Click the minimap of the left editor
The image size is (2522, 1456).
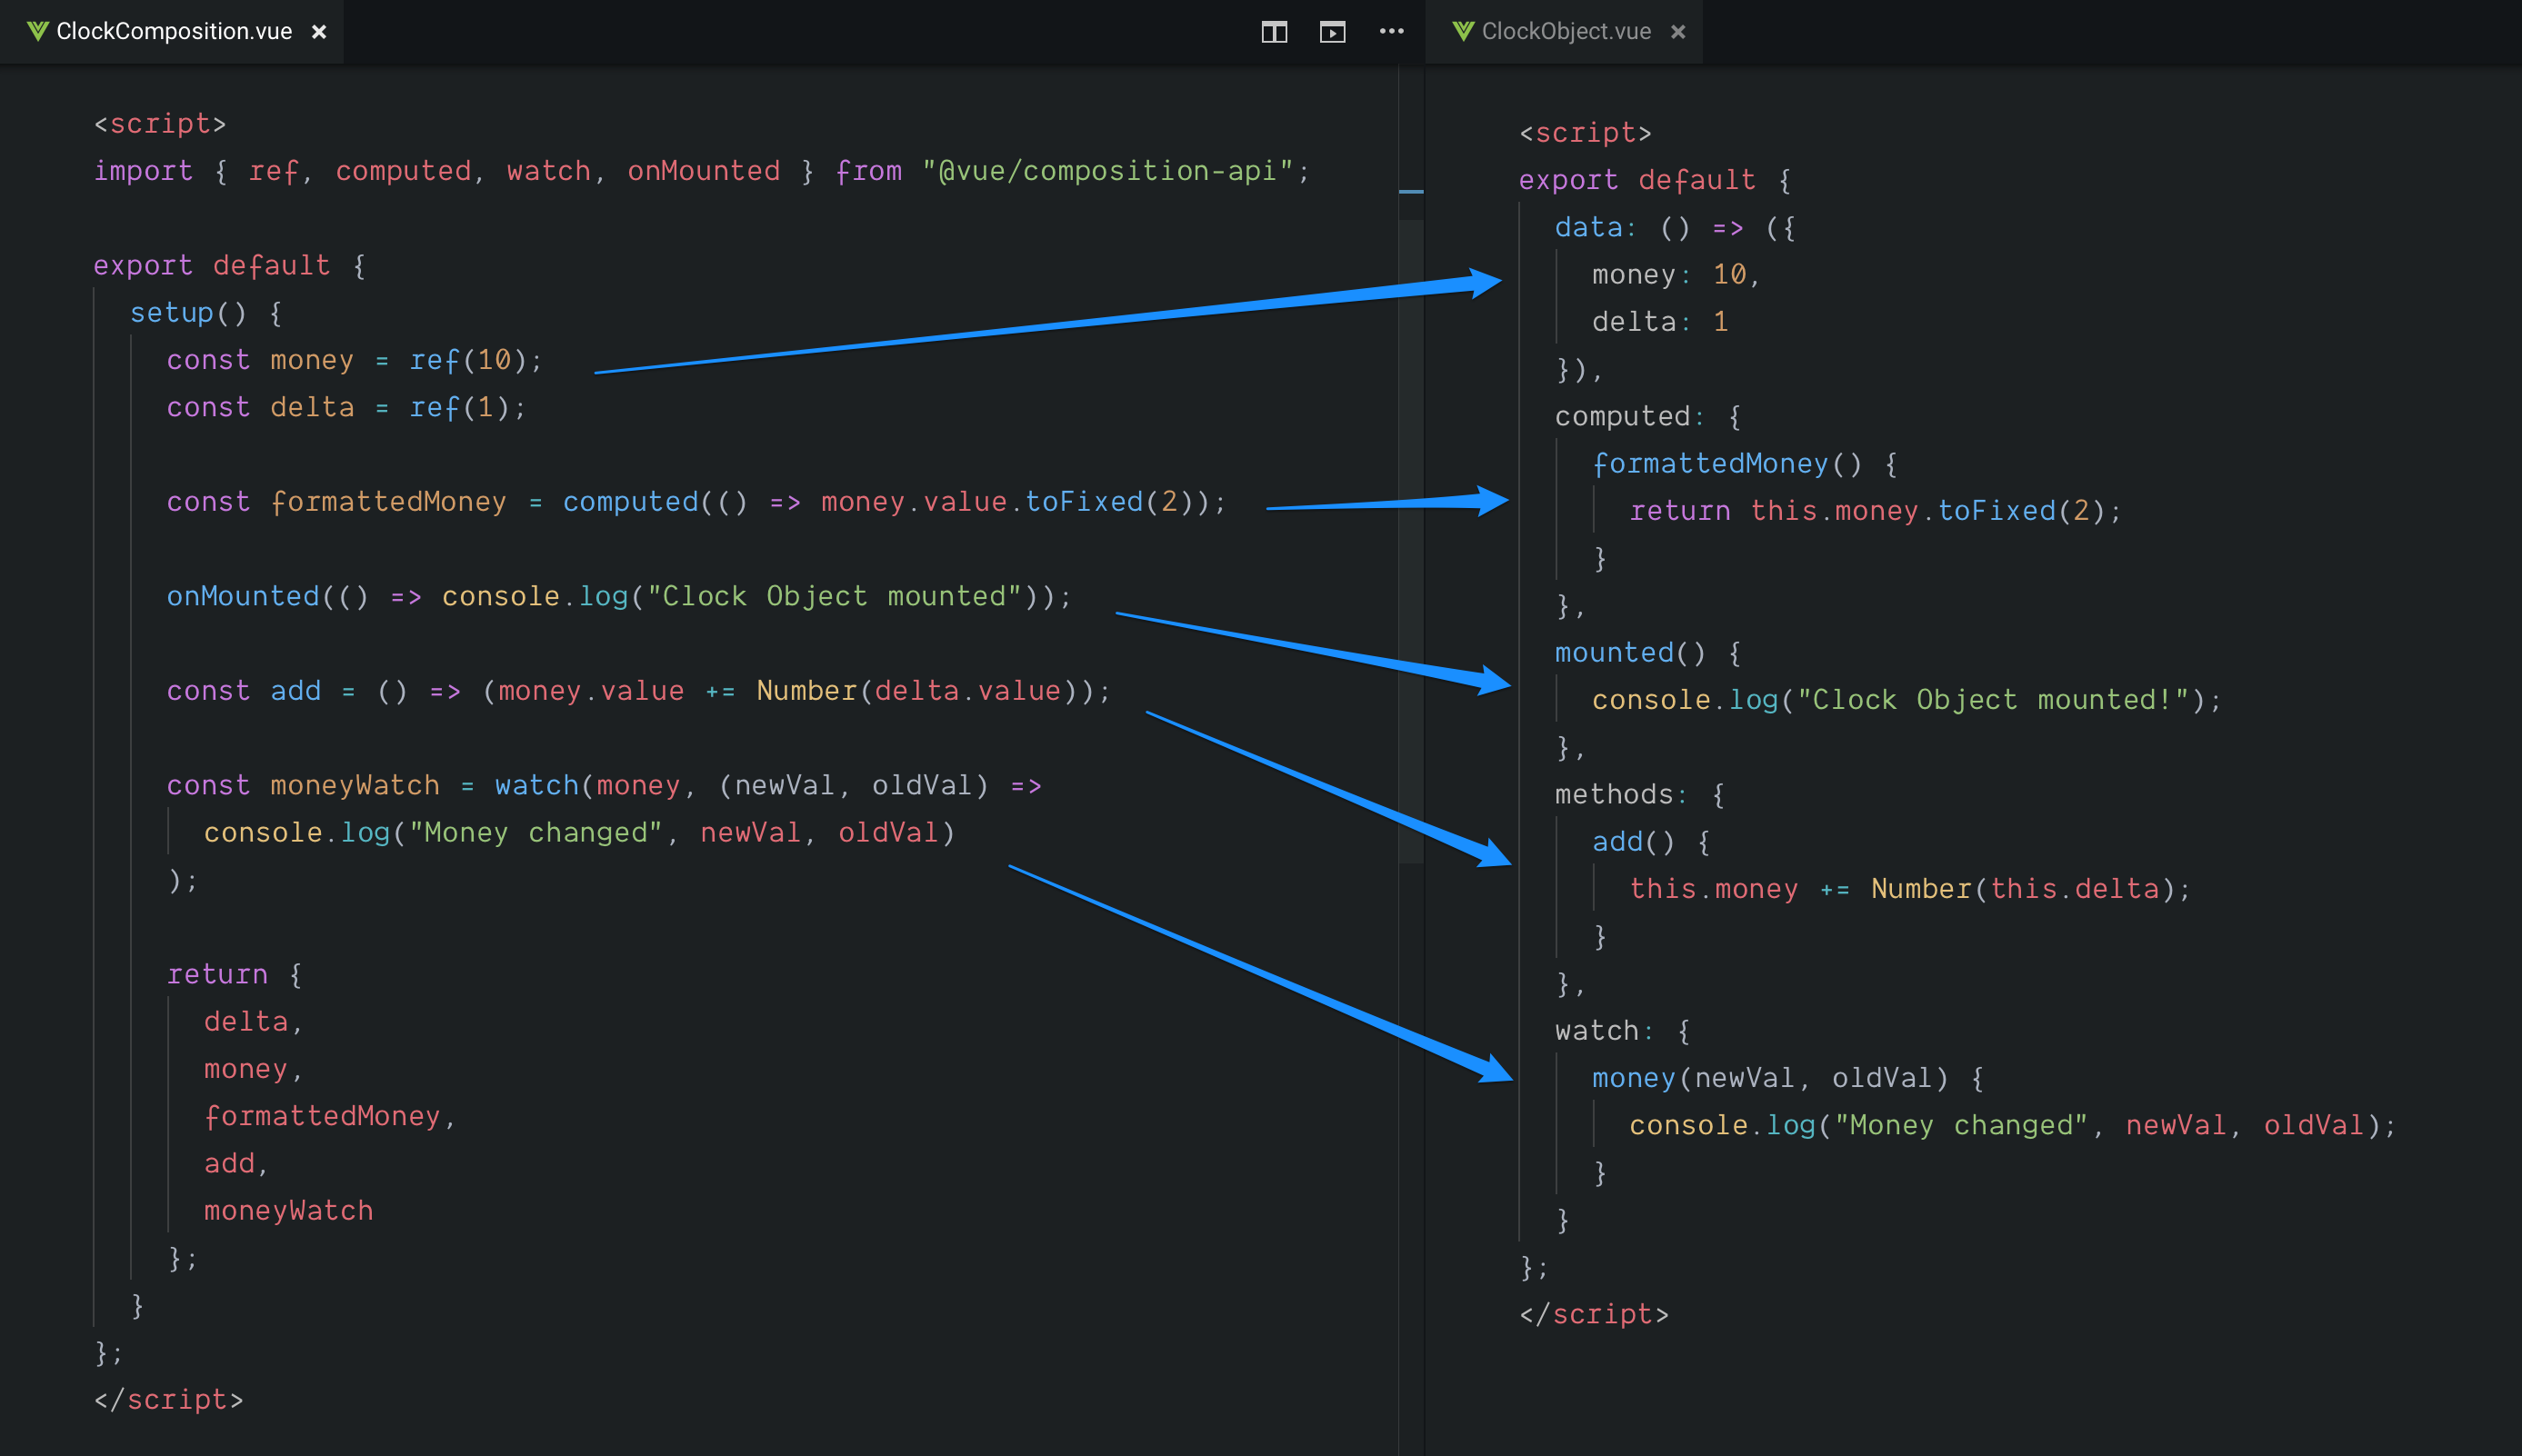point(1411,540)
